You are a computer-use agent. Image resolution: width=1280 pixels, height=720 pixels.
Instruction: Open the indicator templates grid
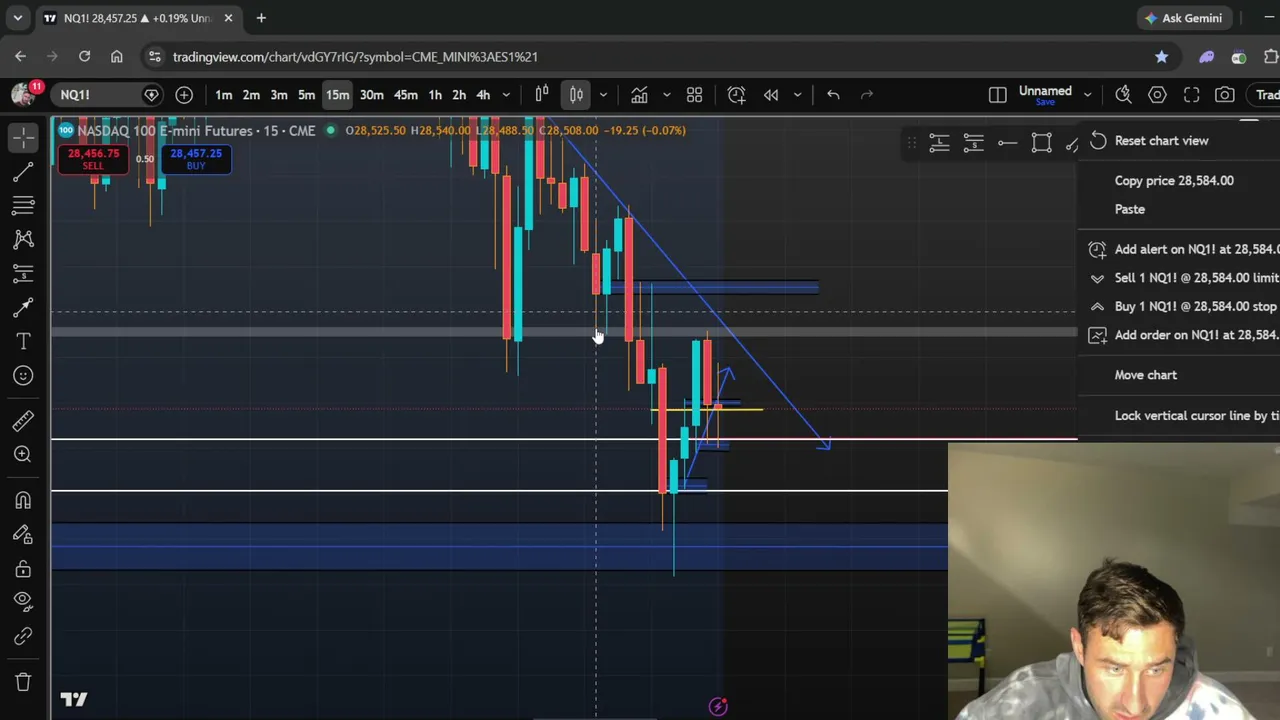[x=694, y=95]
